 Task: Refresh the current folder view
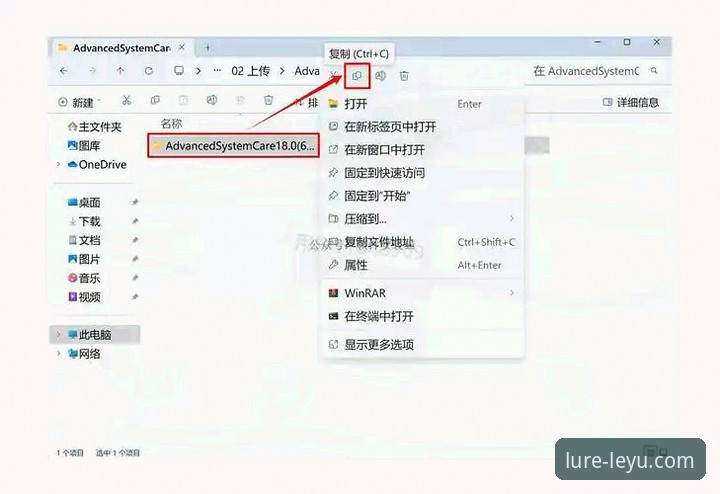[x=149, y=71]
